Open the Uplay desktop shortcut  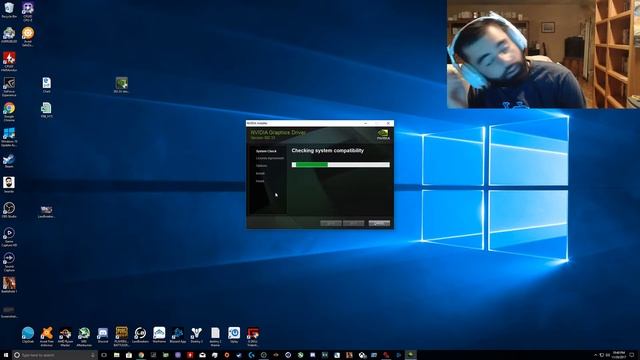coord(234,335)
